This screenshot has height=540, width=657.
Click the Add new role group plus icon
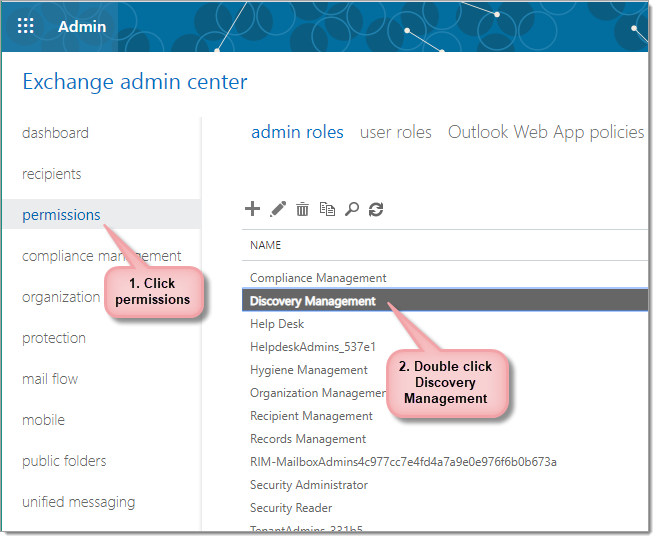252,209
